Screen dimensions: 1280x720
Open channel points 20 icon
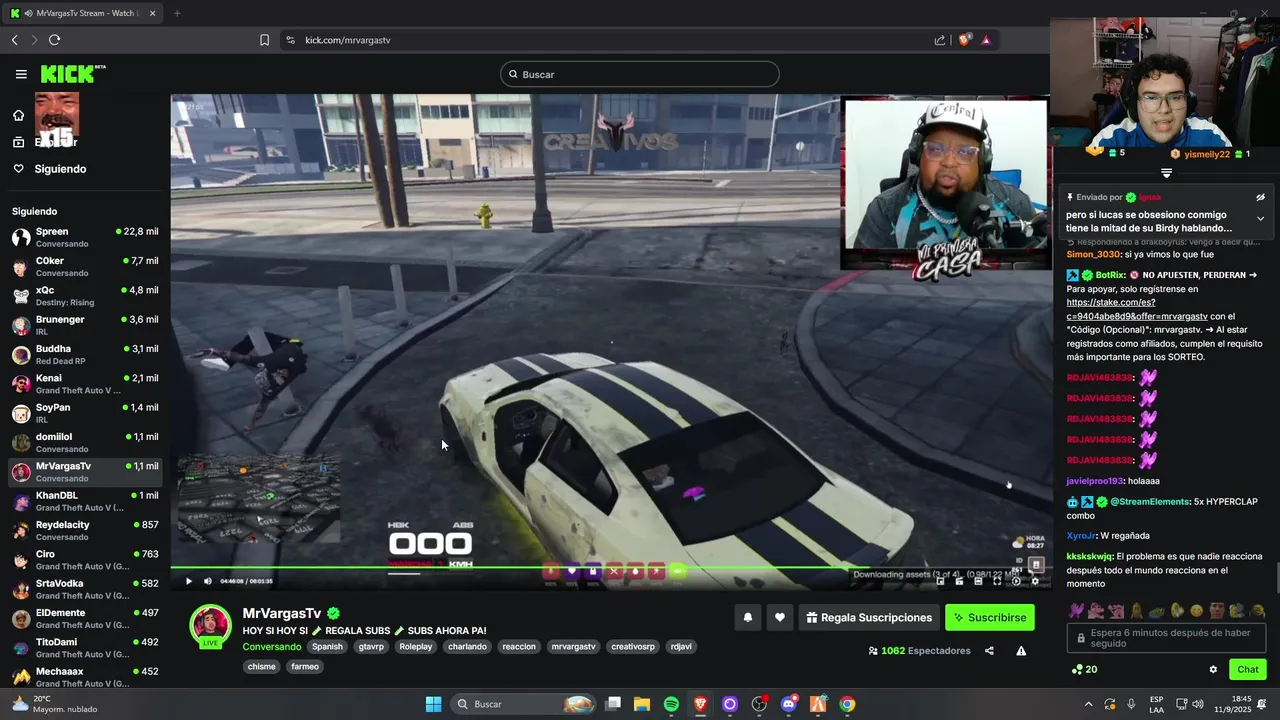point(1084,670)
